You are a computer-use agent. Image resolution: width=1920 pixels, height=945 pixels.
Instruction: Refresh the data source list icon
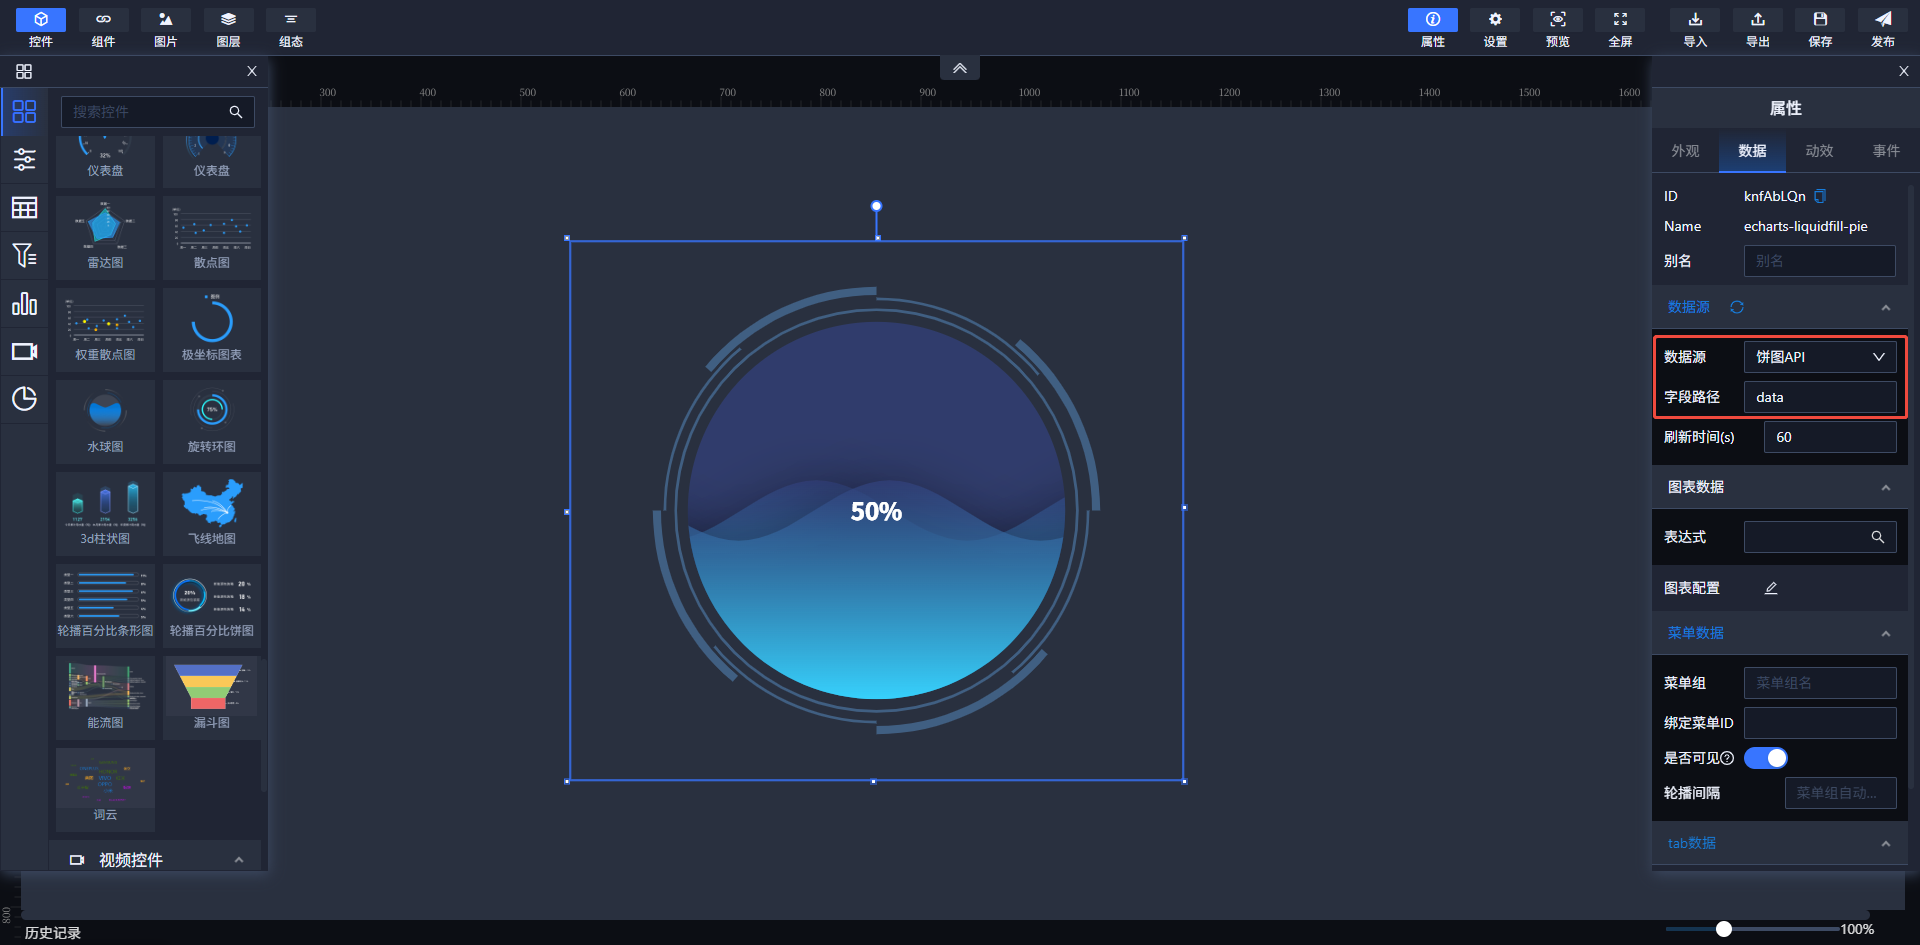tap(1737, 307)
